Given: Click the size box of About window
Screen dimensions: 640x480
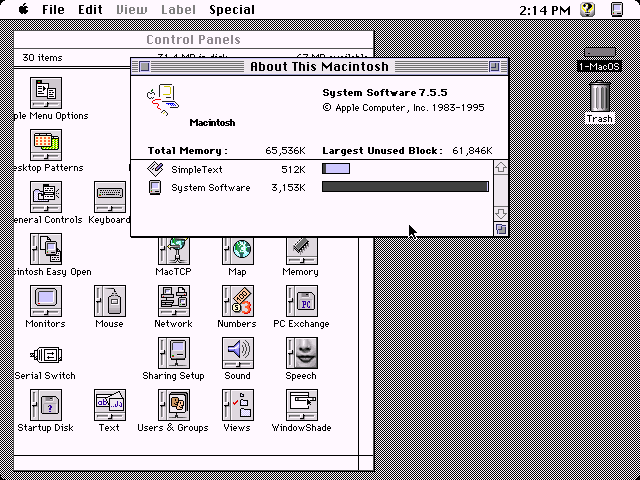Looking at the screenshot, I should point(501,229).
